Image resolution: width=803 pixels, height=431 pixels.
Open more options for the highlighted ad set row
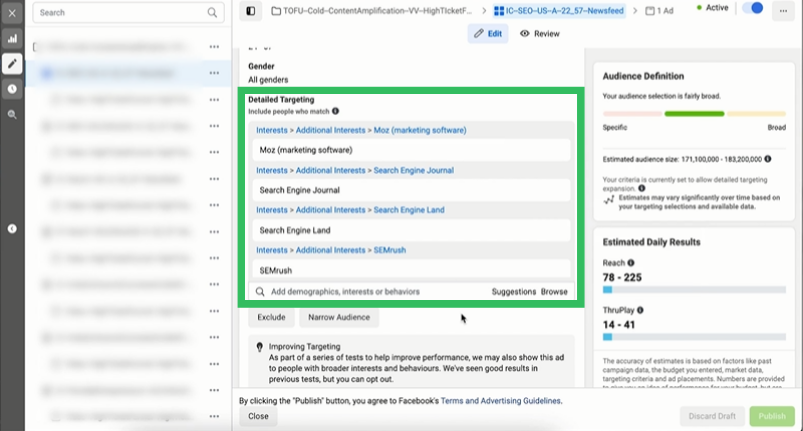click(x=214, y=73)
